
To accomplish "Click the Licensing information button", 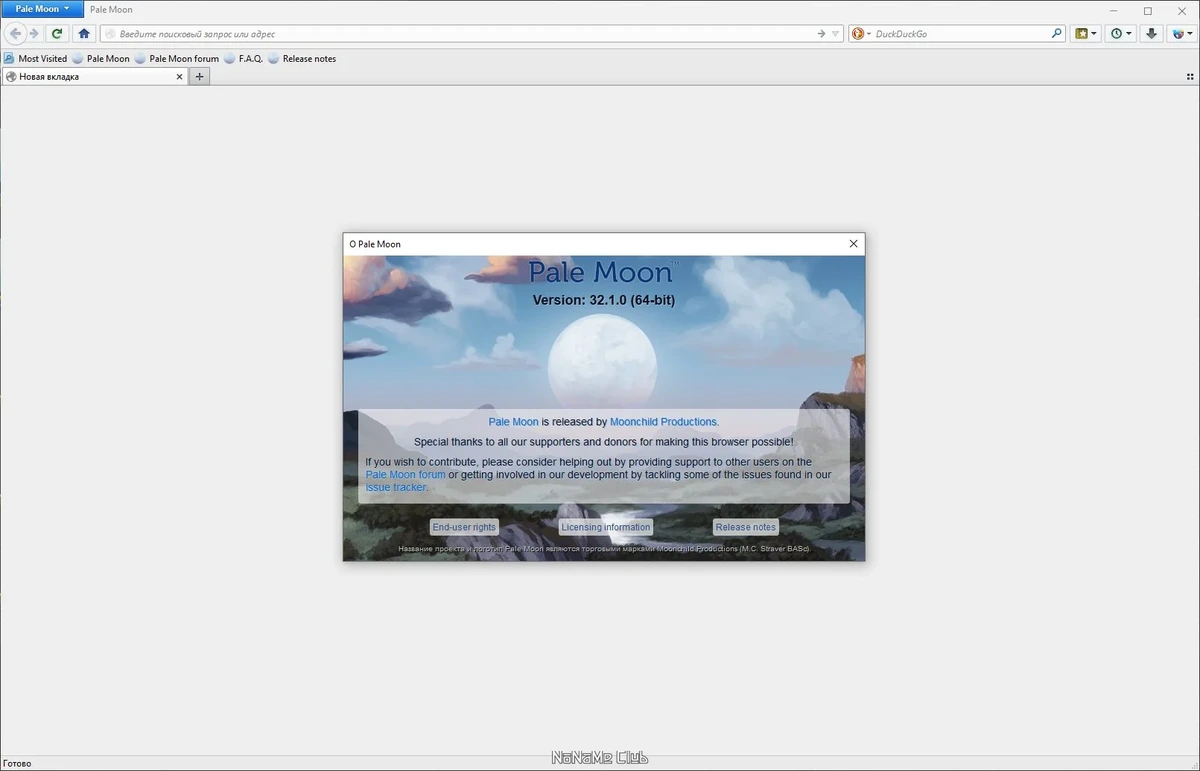I will (x=606, y=527).
